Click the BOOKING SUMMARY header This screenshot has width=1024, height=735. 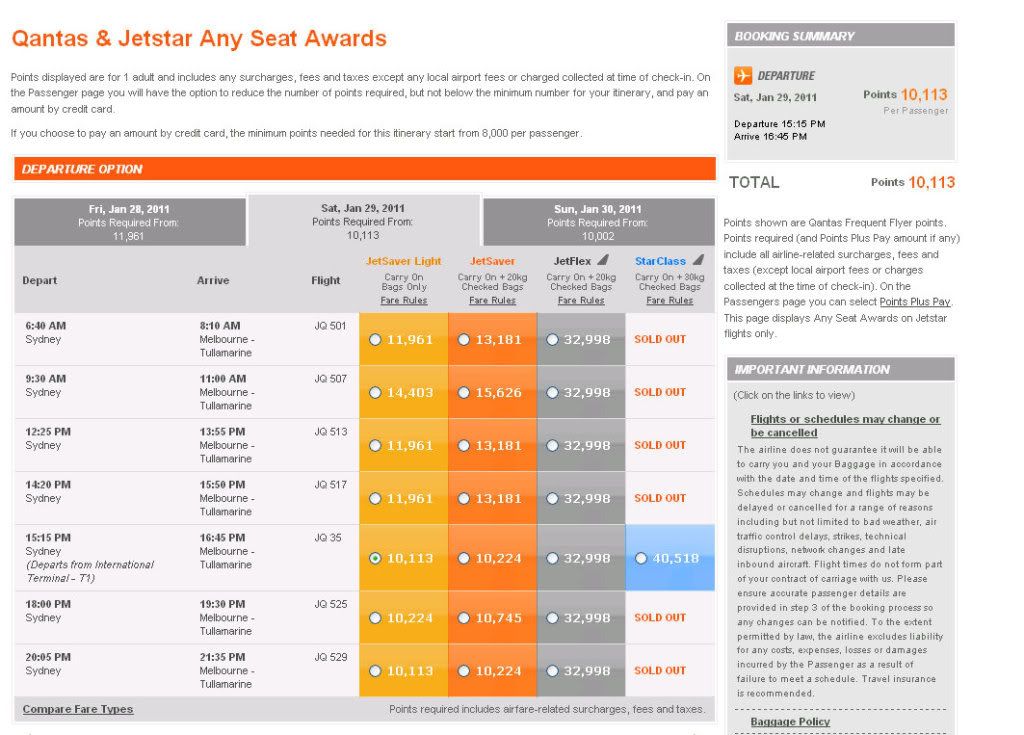tap(840, 36)
